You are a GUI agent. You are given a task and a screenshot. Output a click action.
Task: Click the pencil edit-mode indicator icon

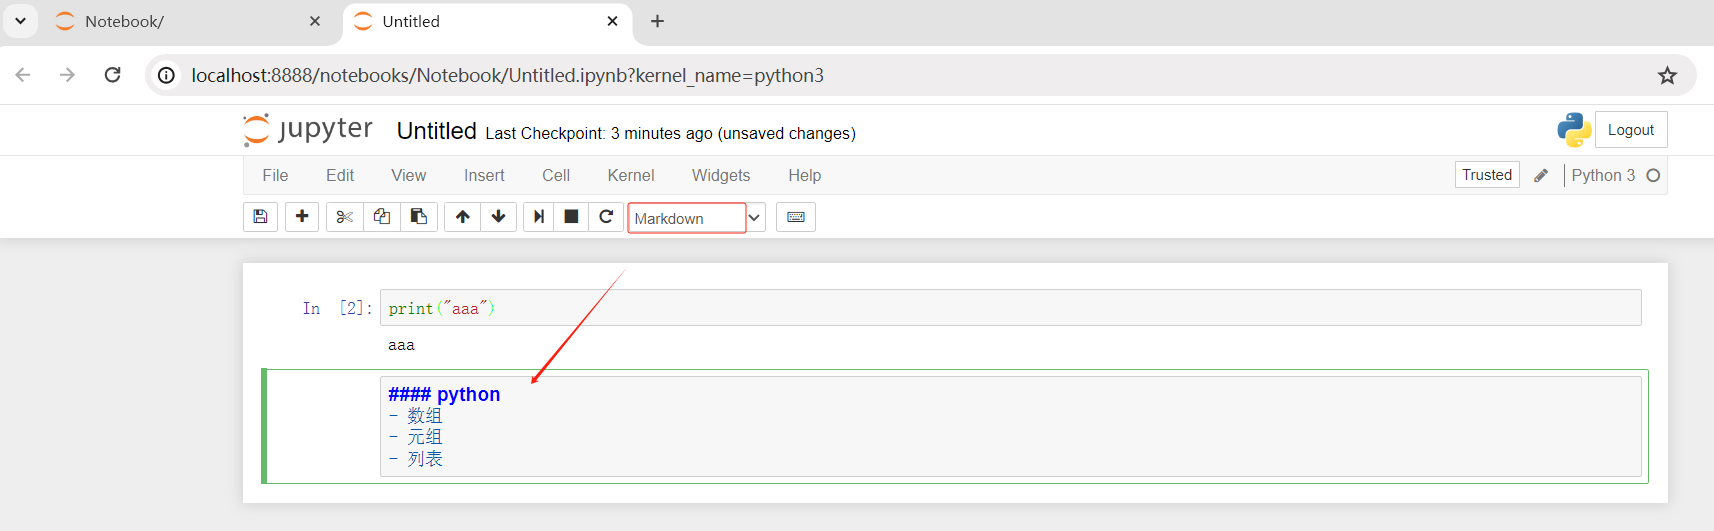coord(1541,175)
